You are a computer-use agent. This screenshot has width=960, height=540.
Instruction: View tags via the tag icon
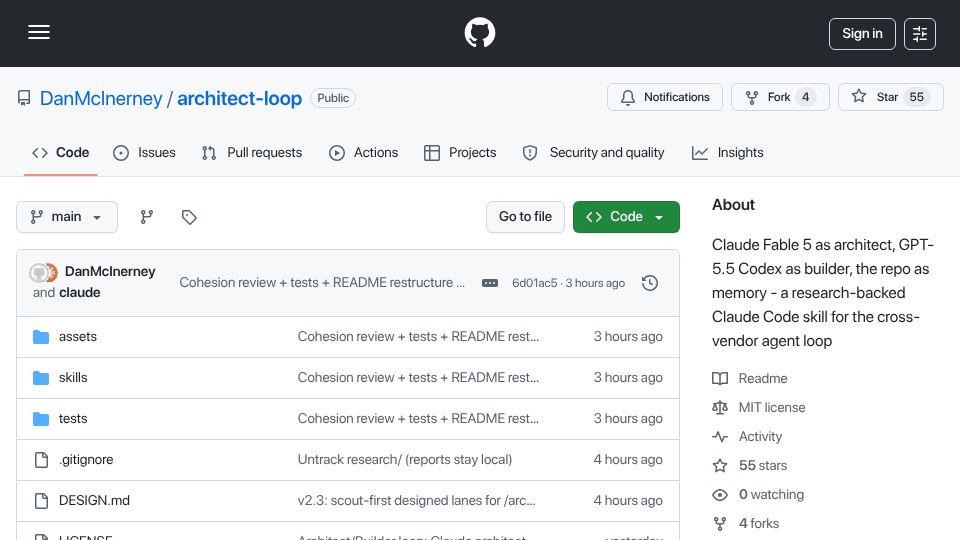[189, 217]
